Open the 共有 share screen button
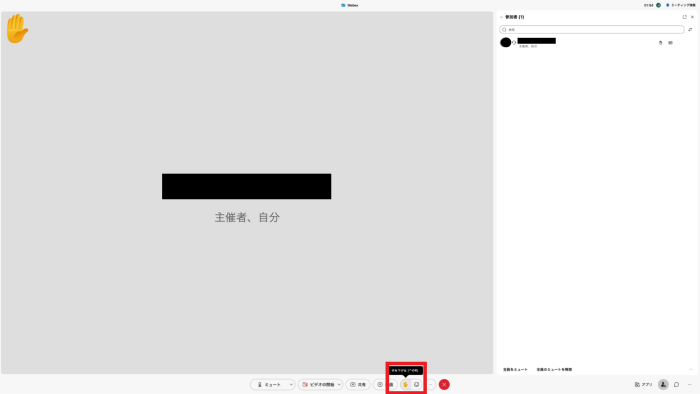Screen dimensions: 700x394 (358, 385)
